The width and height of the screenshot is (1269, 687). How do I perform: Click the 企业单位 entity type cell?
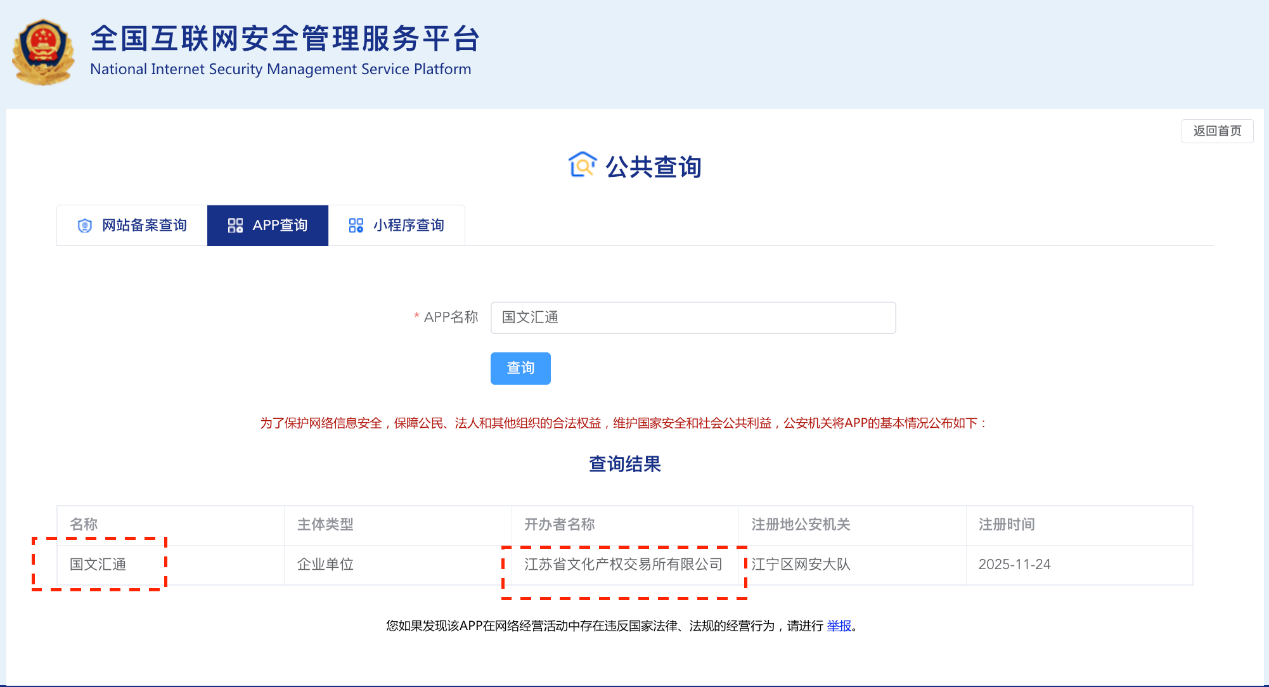click(327, 564)
